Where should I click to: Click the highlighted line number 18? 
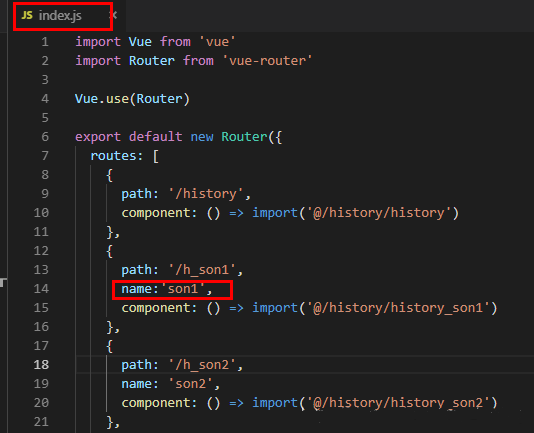[41, 365]
